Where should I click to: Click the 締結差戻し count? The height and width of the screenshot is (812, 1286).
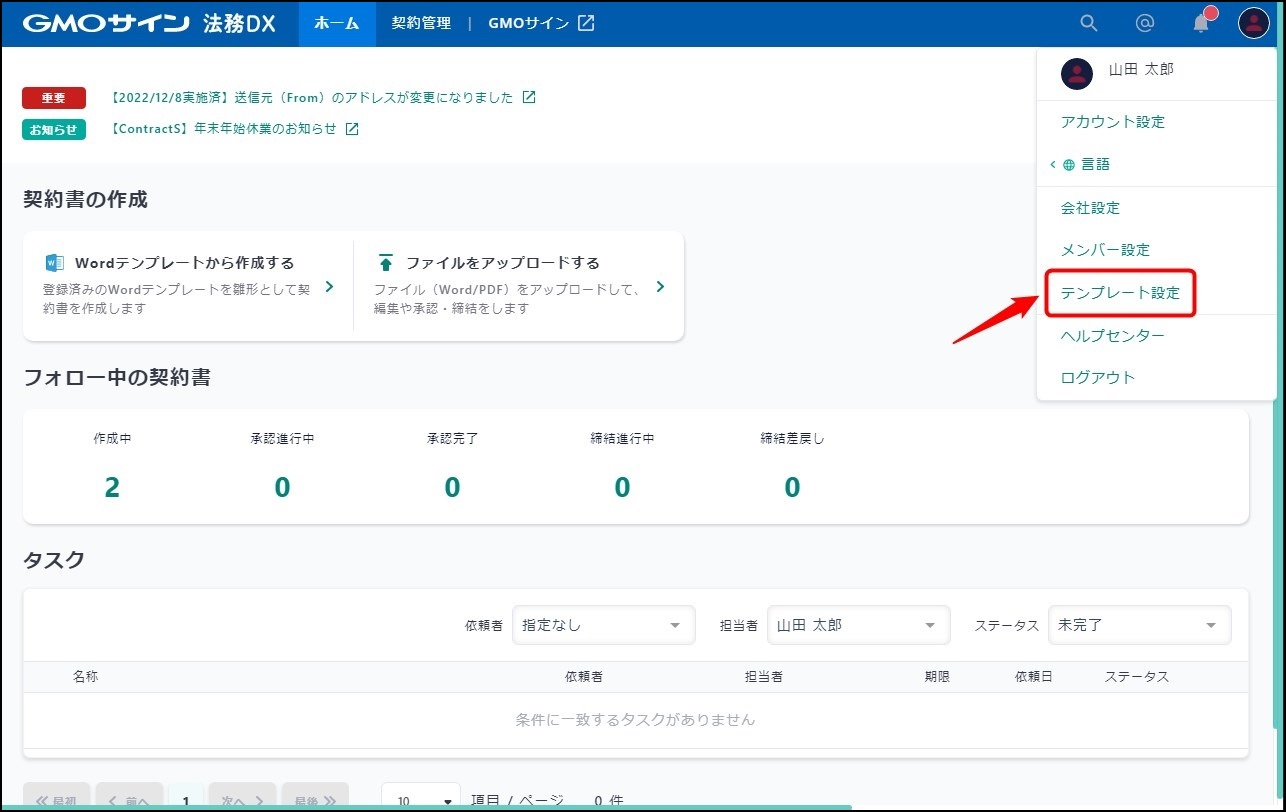(x=792, y=487)
